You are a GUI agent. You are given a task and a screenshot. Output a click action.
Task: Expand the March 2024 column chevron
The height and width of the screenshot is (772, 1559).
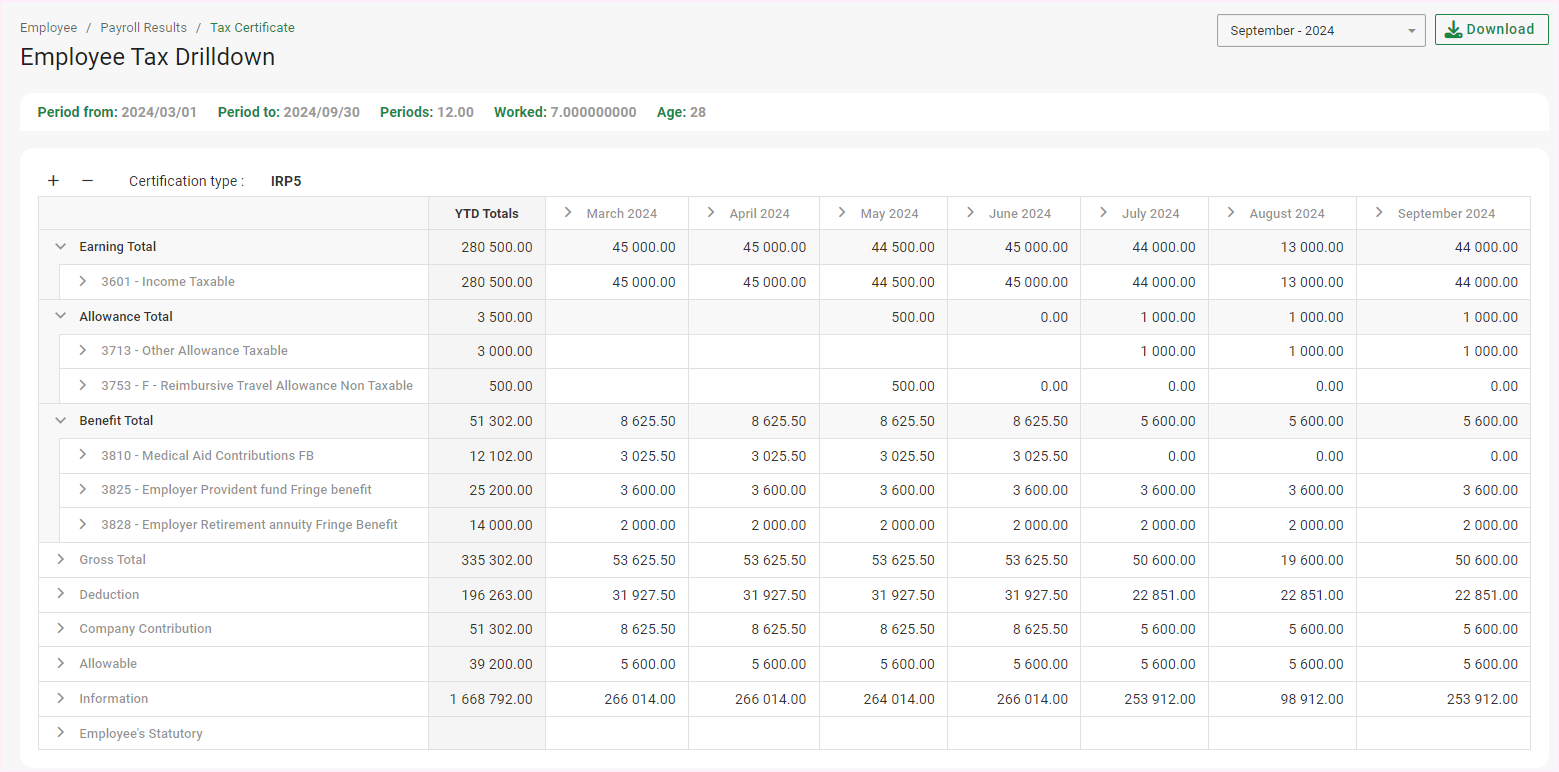coord(568,213)
